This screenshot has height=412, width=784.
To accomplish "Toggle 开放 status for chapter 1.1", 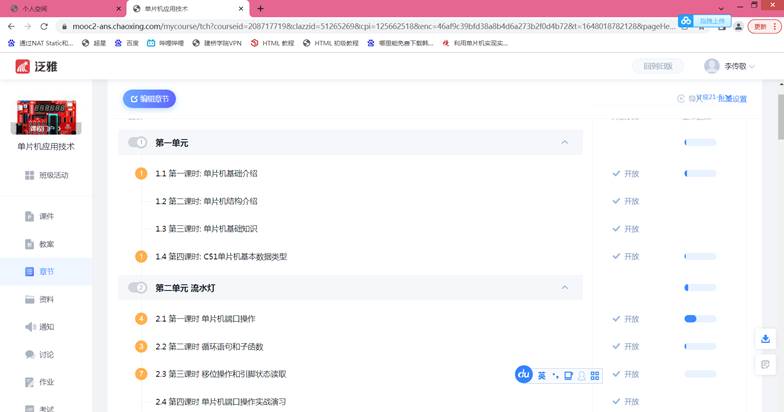I will point(626,174).
